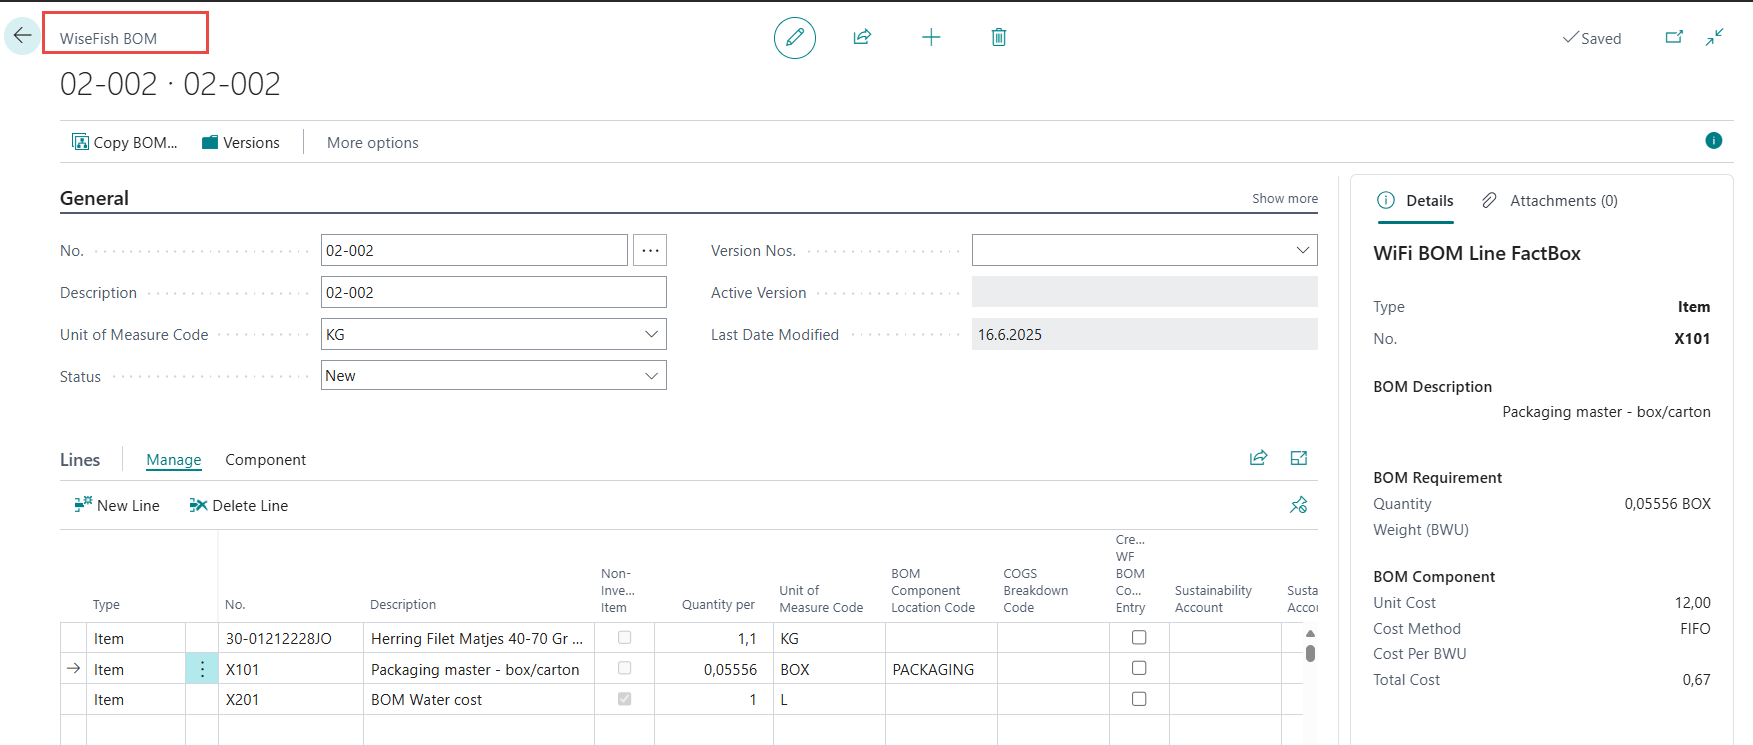This screenshot has height=745, width=1753.
Task: Expand the Status dropdown
Action: 651,376
